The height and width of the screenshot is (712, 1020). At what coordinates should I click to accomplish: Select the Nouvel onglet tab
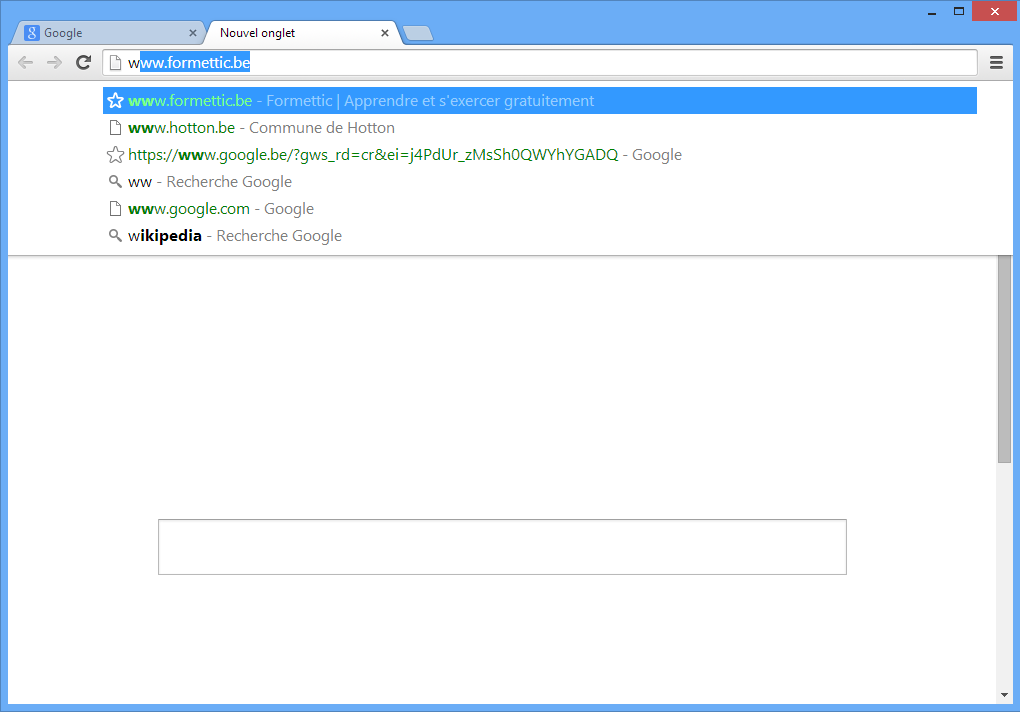point(302,33)
